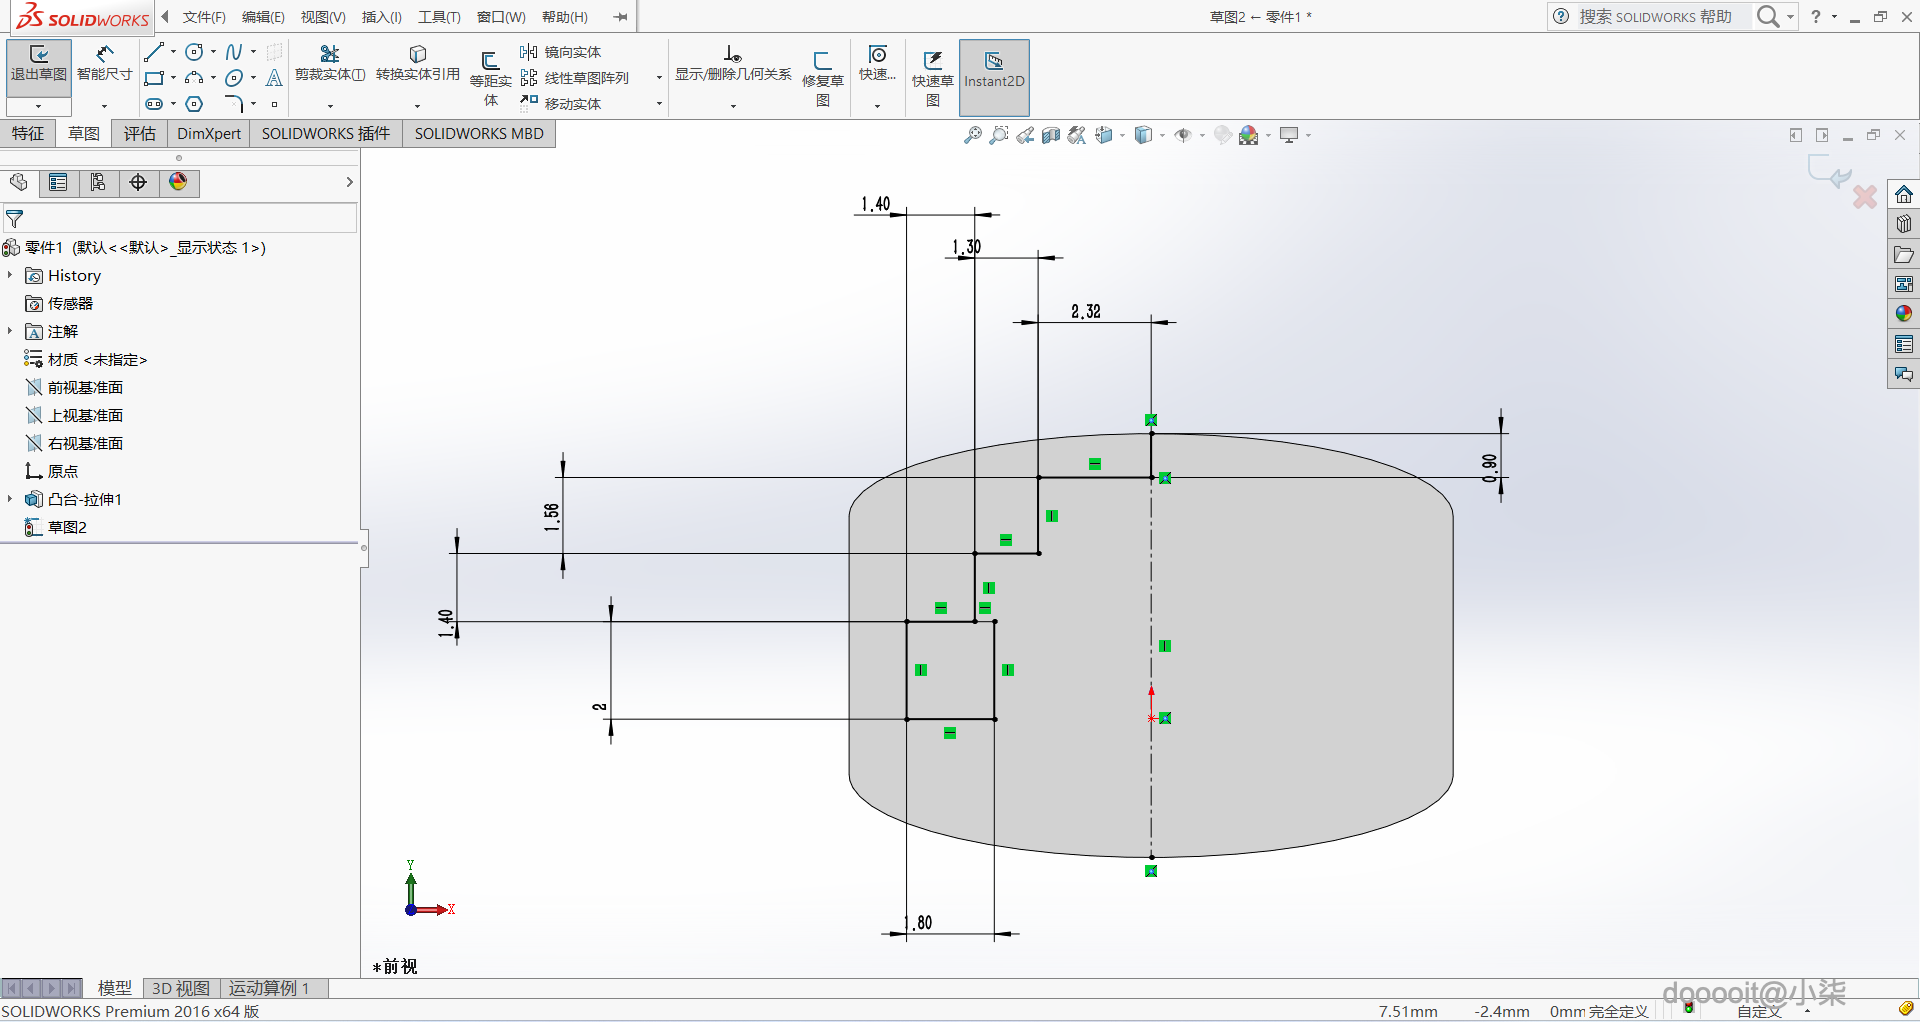Select the sketch Text tool
The height and width of the screenshot is (1022, 1920).
point(274,78)
